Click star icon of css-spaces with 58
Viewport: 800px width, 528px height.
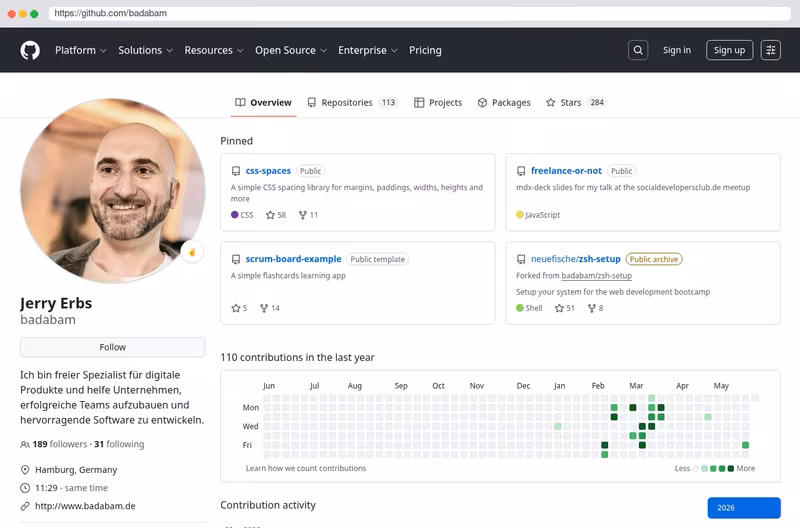coord(270,215)
